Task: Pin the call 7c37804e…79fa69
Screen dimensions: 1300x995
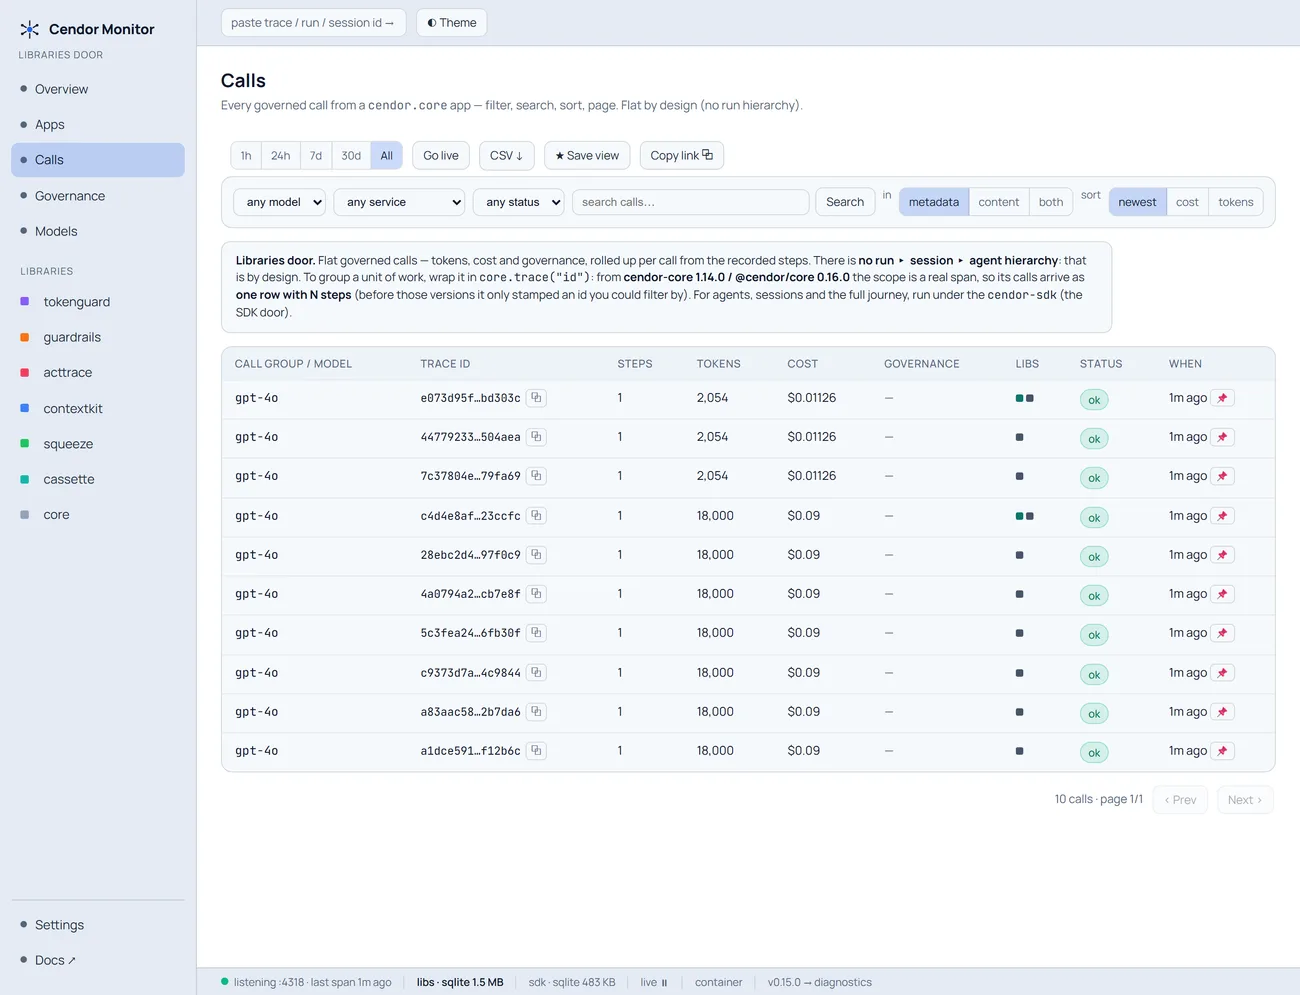Action: point(1222,476)
